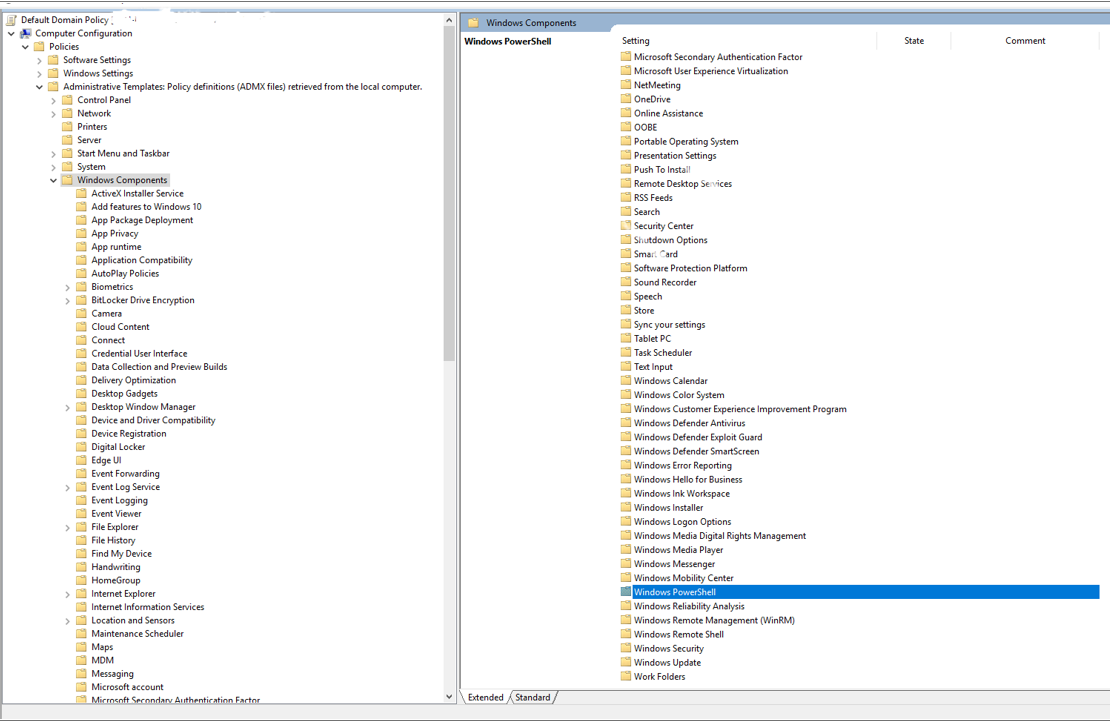Click the MDM folder icon in the tree

click(x=81, y=660)
